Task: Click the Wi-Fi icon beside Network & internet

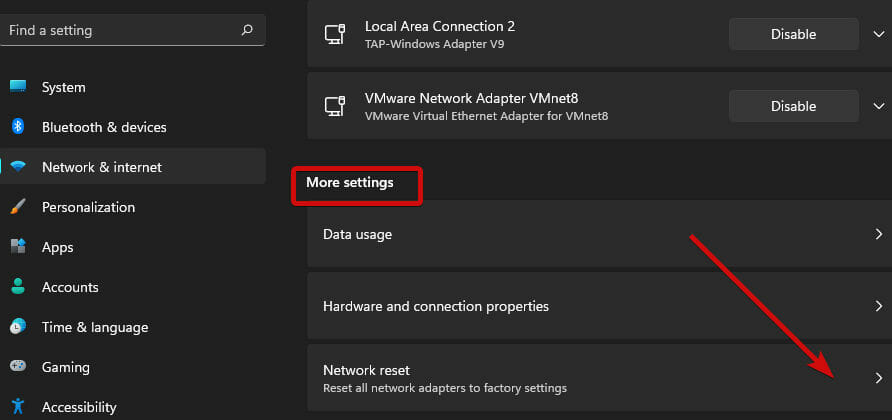Action: point(18,167)
